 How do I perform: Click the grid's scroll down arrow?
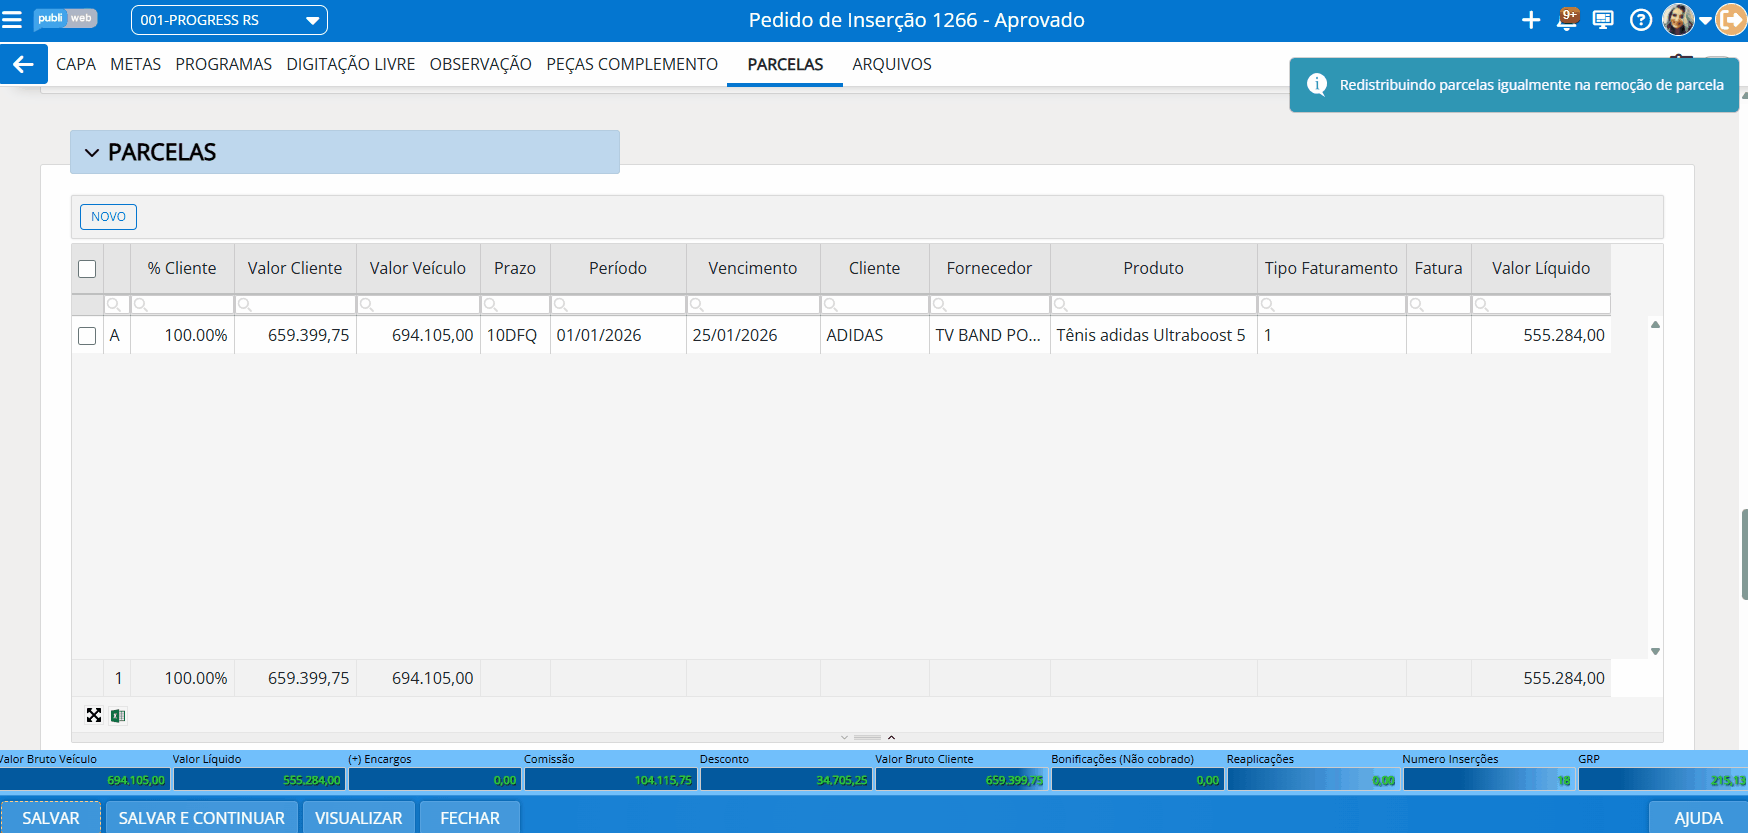[1655, 651]
